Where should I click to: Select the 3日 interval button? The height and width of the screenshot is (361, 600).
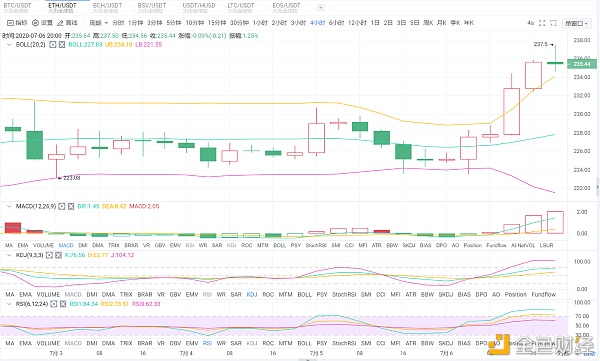(x=401, y=23)
